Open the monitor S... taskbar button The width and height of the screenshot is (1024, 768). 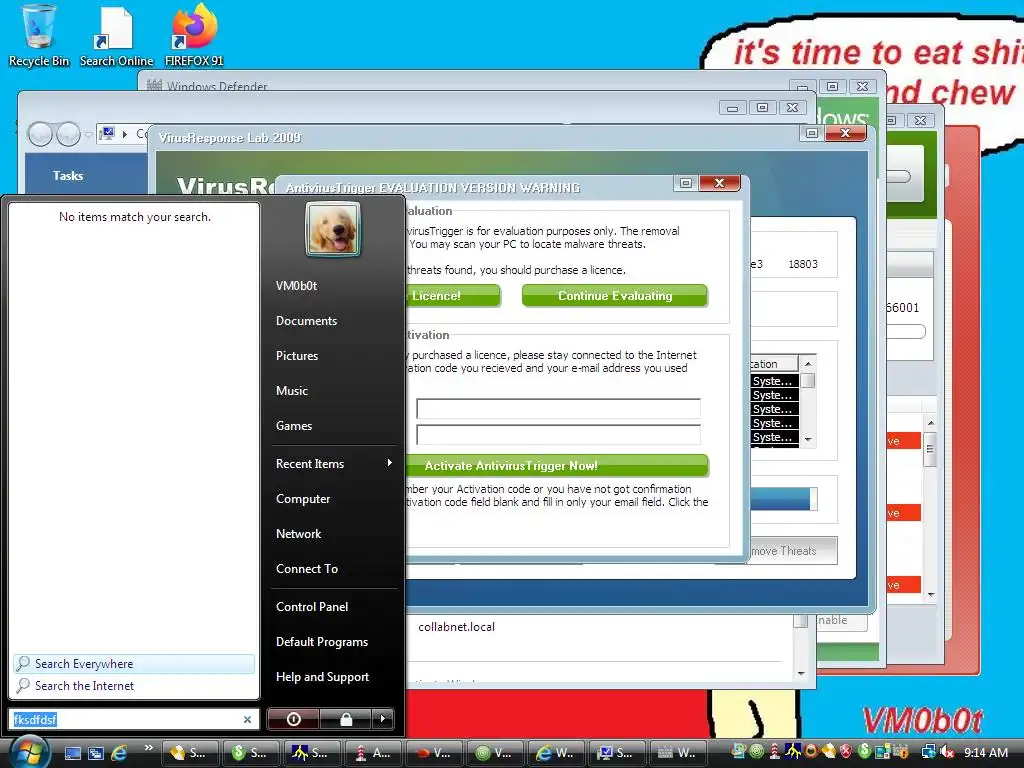tap(617, 753)
